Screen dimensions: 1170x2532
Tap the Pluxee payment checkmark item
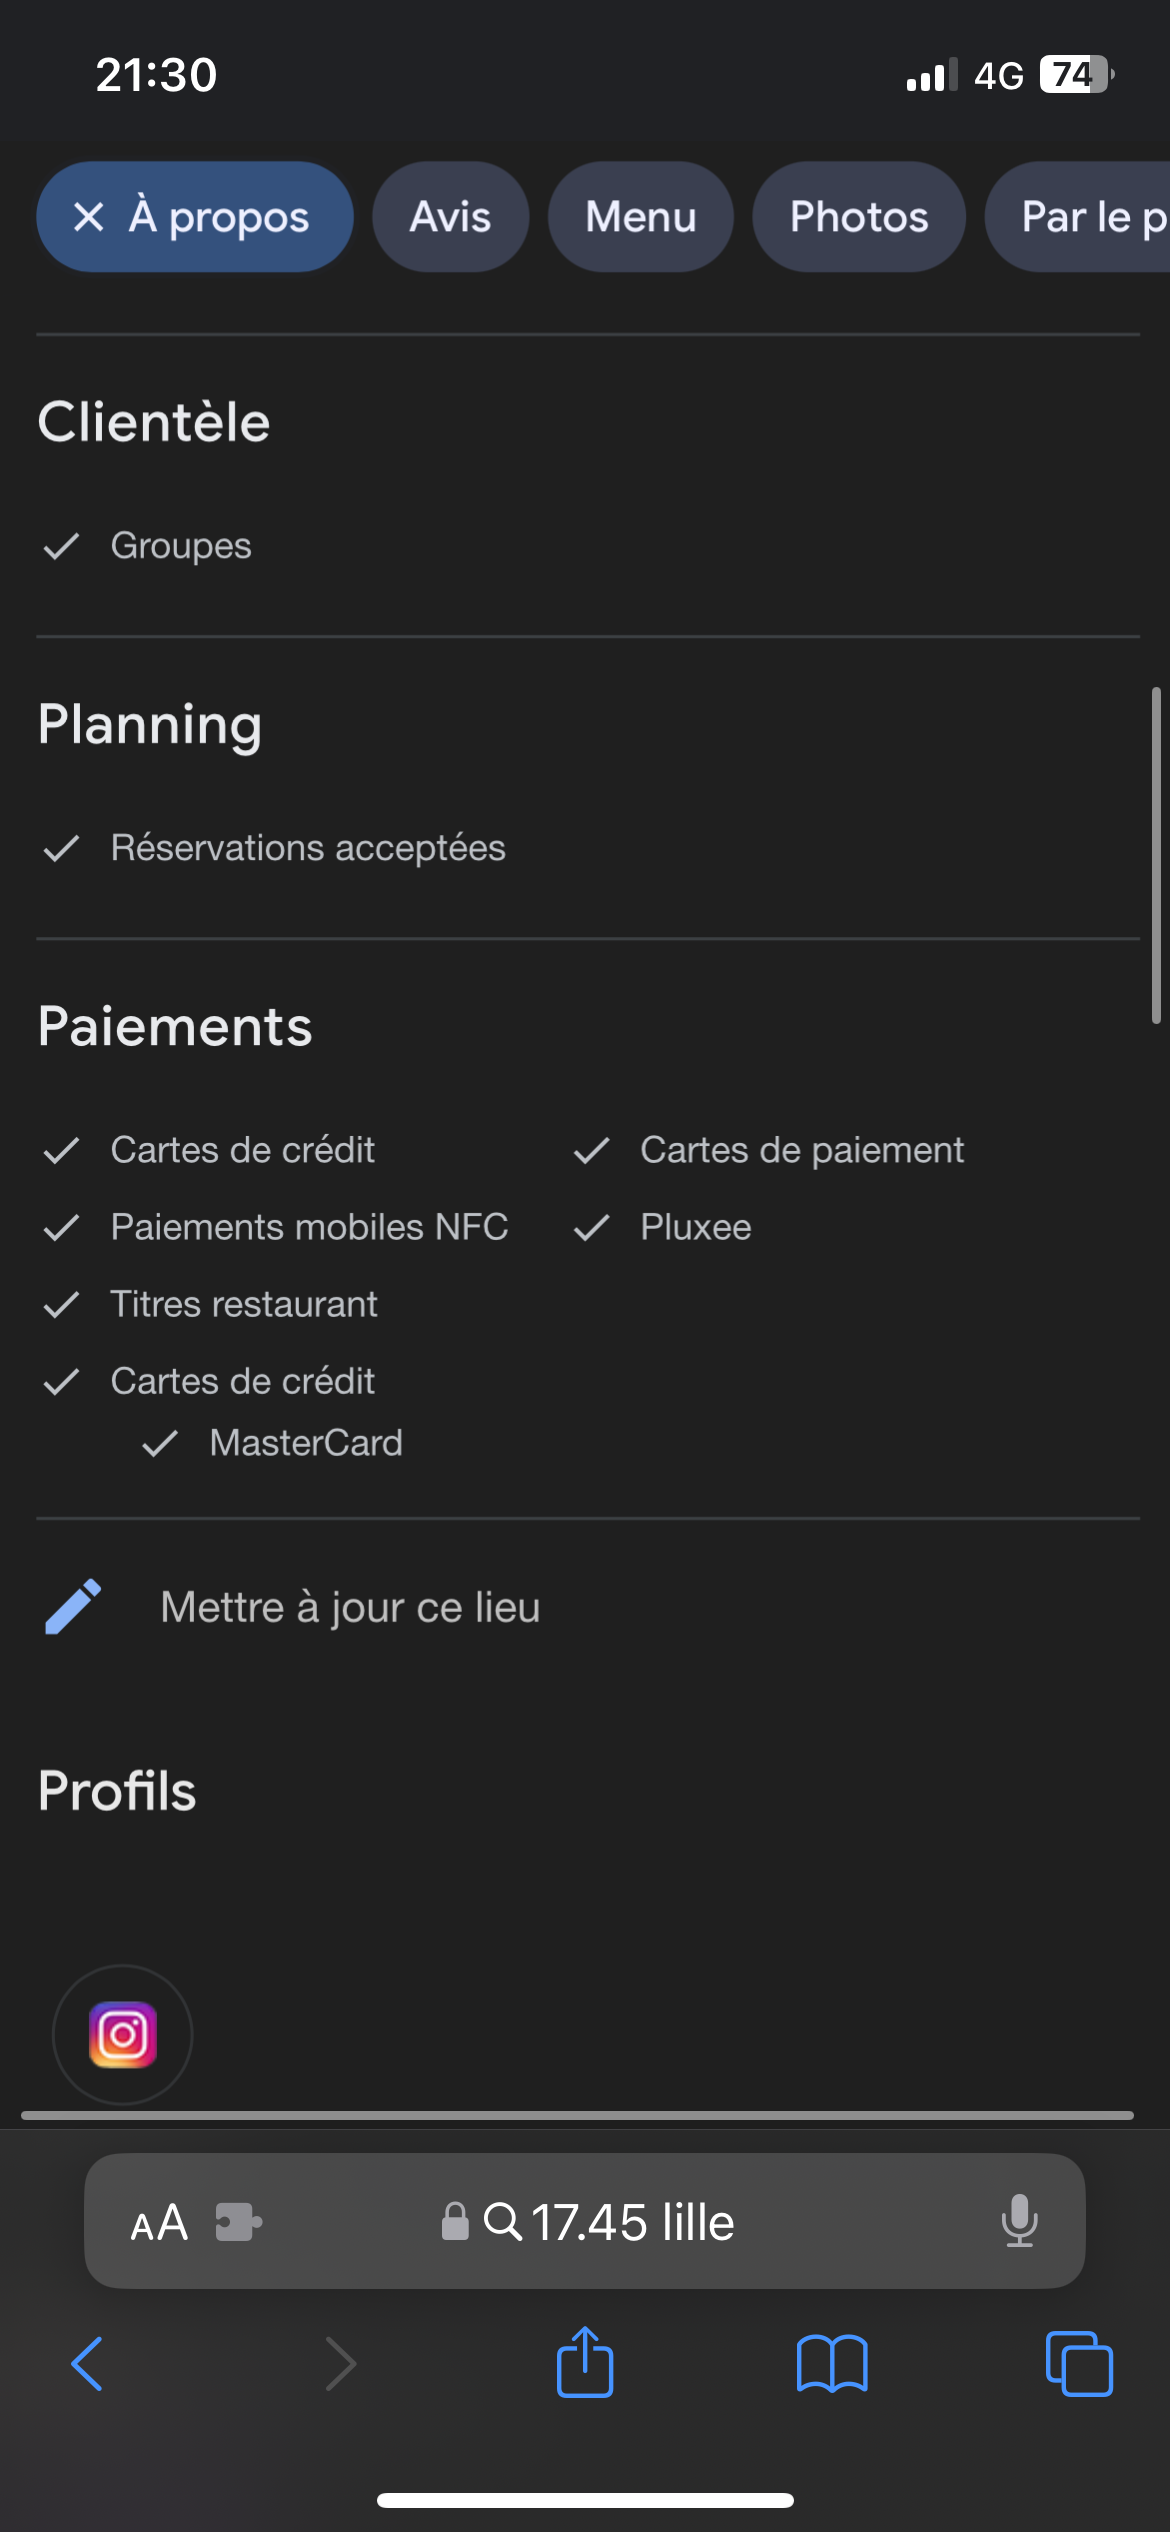(695, 1227)
